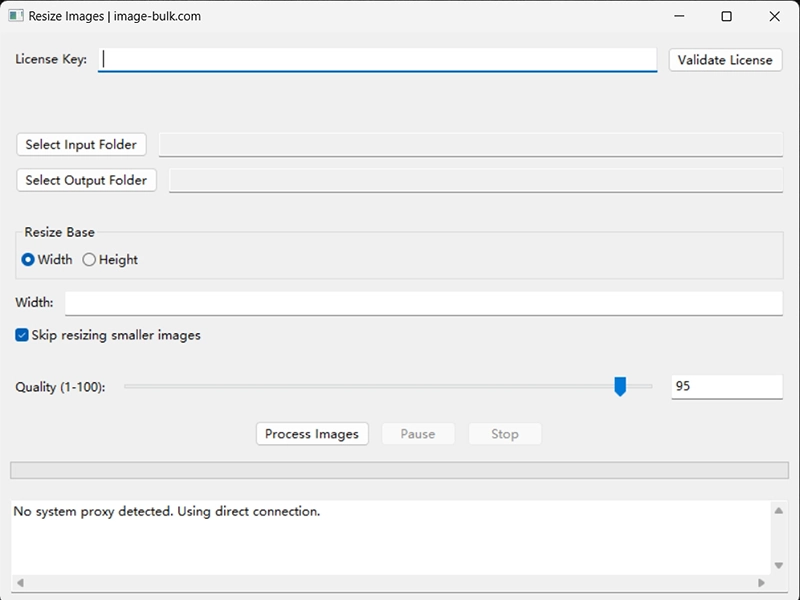The image size is (800, 600).
Task: Click the log scroll left arrow
Action: click(20, 583)
